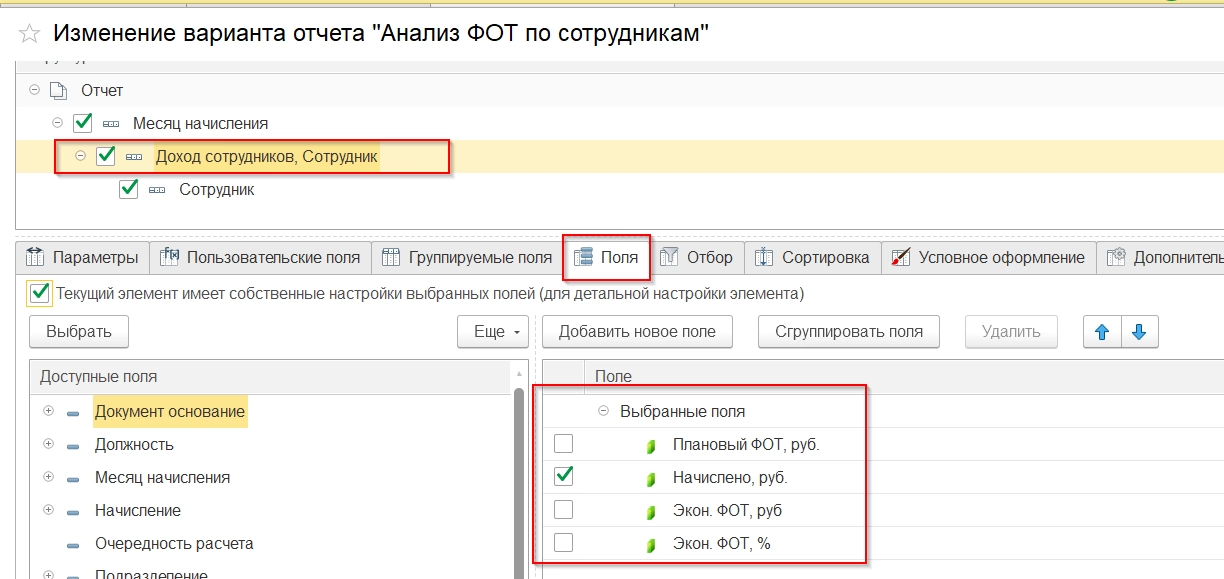Viewport: 1224px width, 579px height.
Task: Expand Должность available field
Action: tap(48, 444)
